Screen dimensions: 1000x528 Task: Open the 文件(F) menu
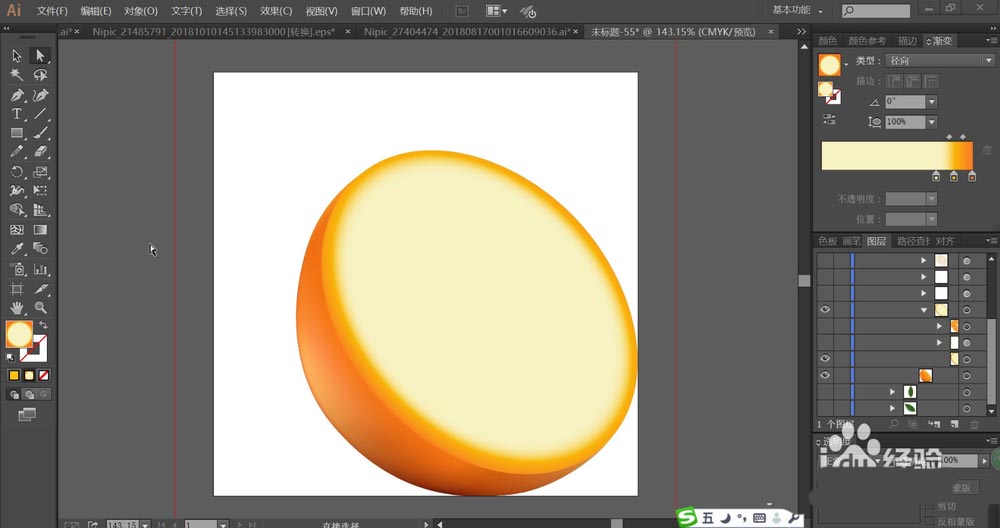tap(52, 11)
